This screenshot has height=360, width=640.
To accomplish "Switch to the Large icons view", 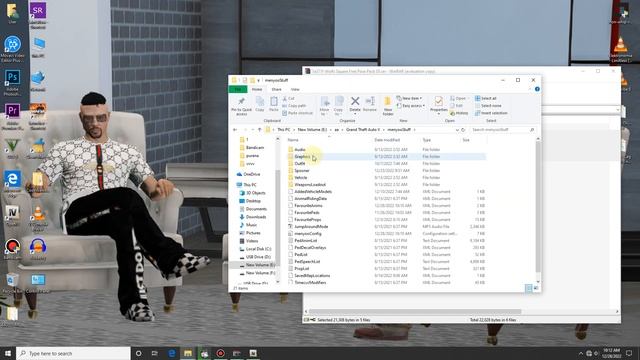I will click(536, 288).
